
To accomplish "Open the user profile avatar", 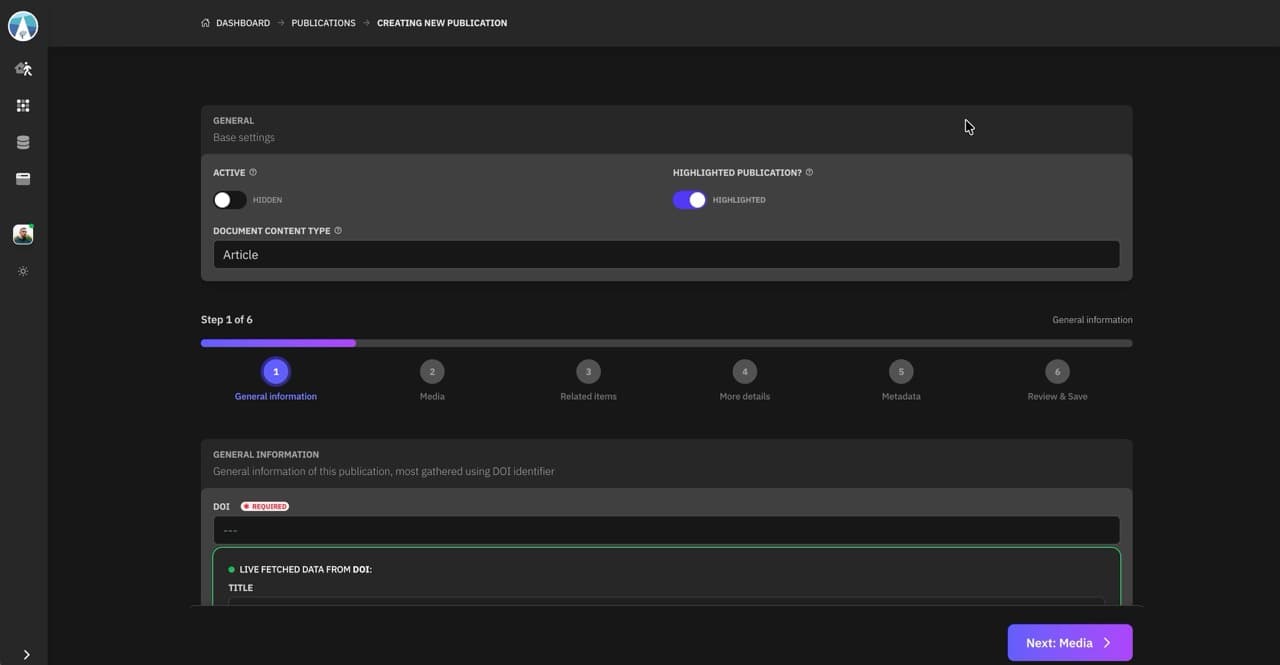I will point(23,234).
